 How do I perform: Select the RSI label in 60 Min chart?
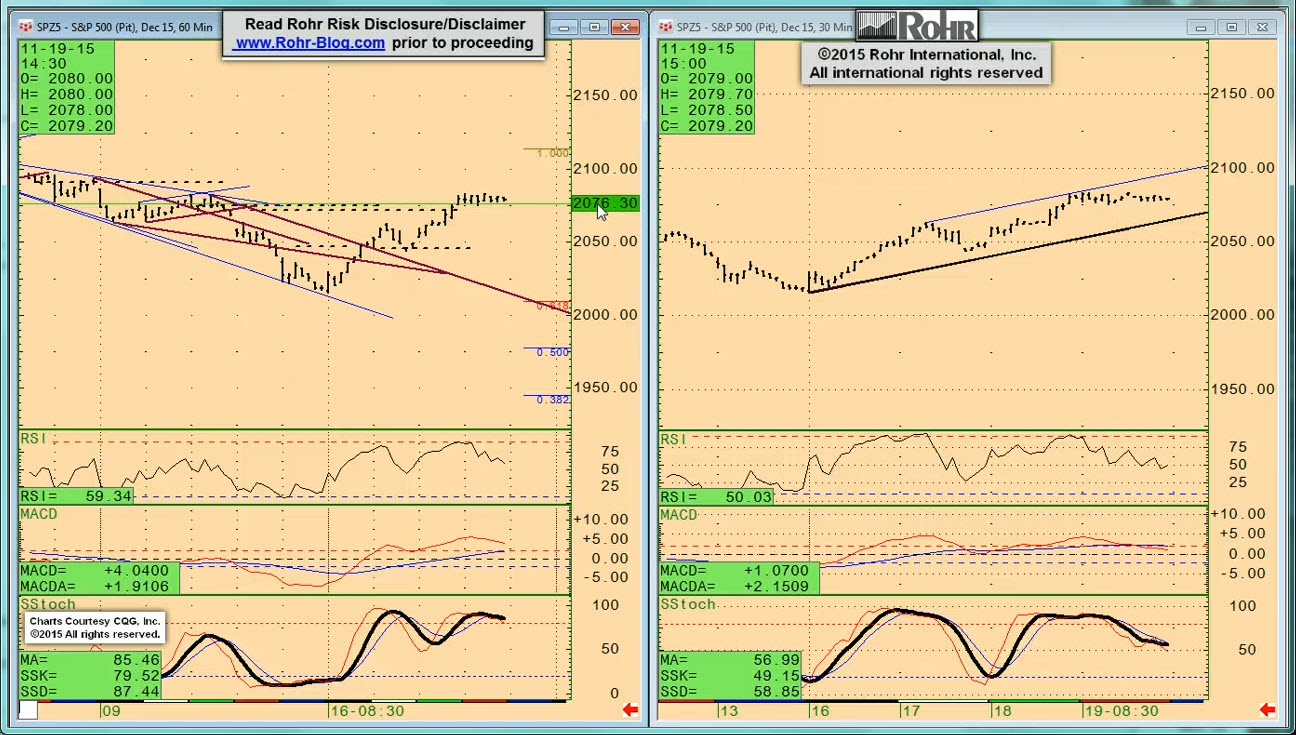[x=34, y=439]
